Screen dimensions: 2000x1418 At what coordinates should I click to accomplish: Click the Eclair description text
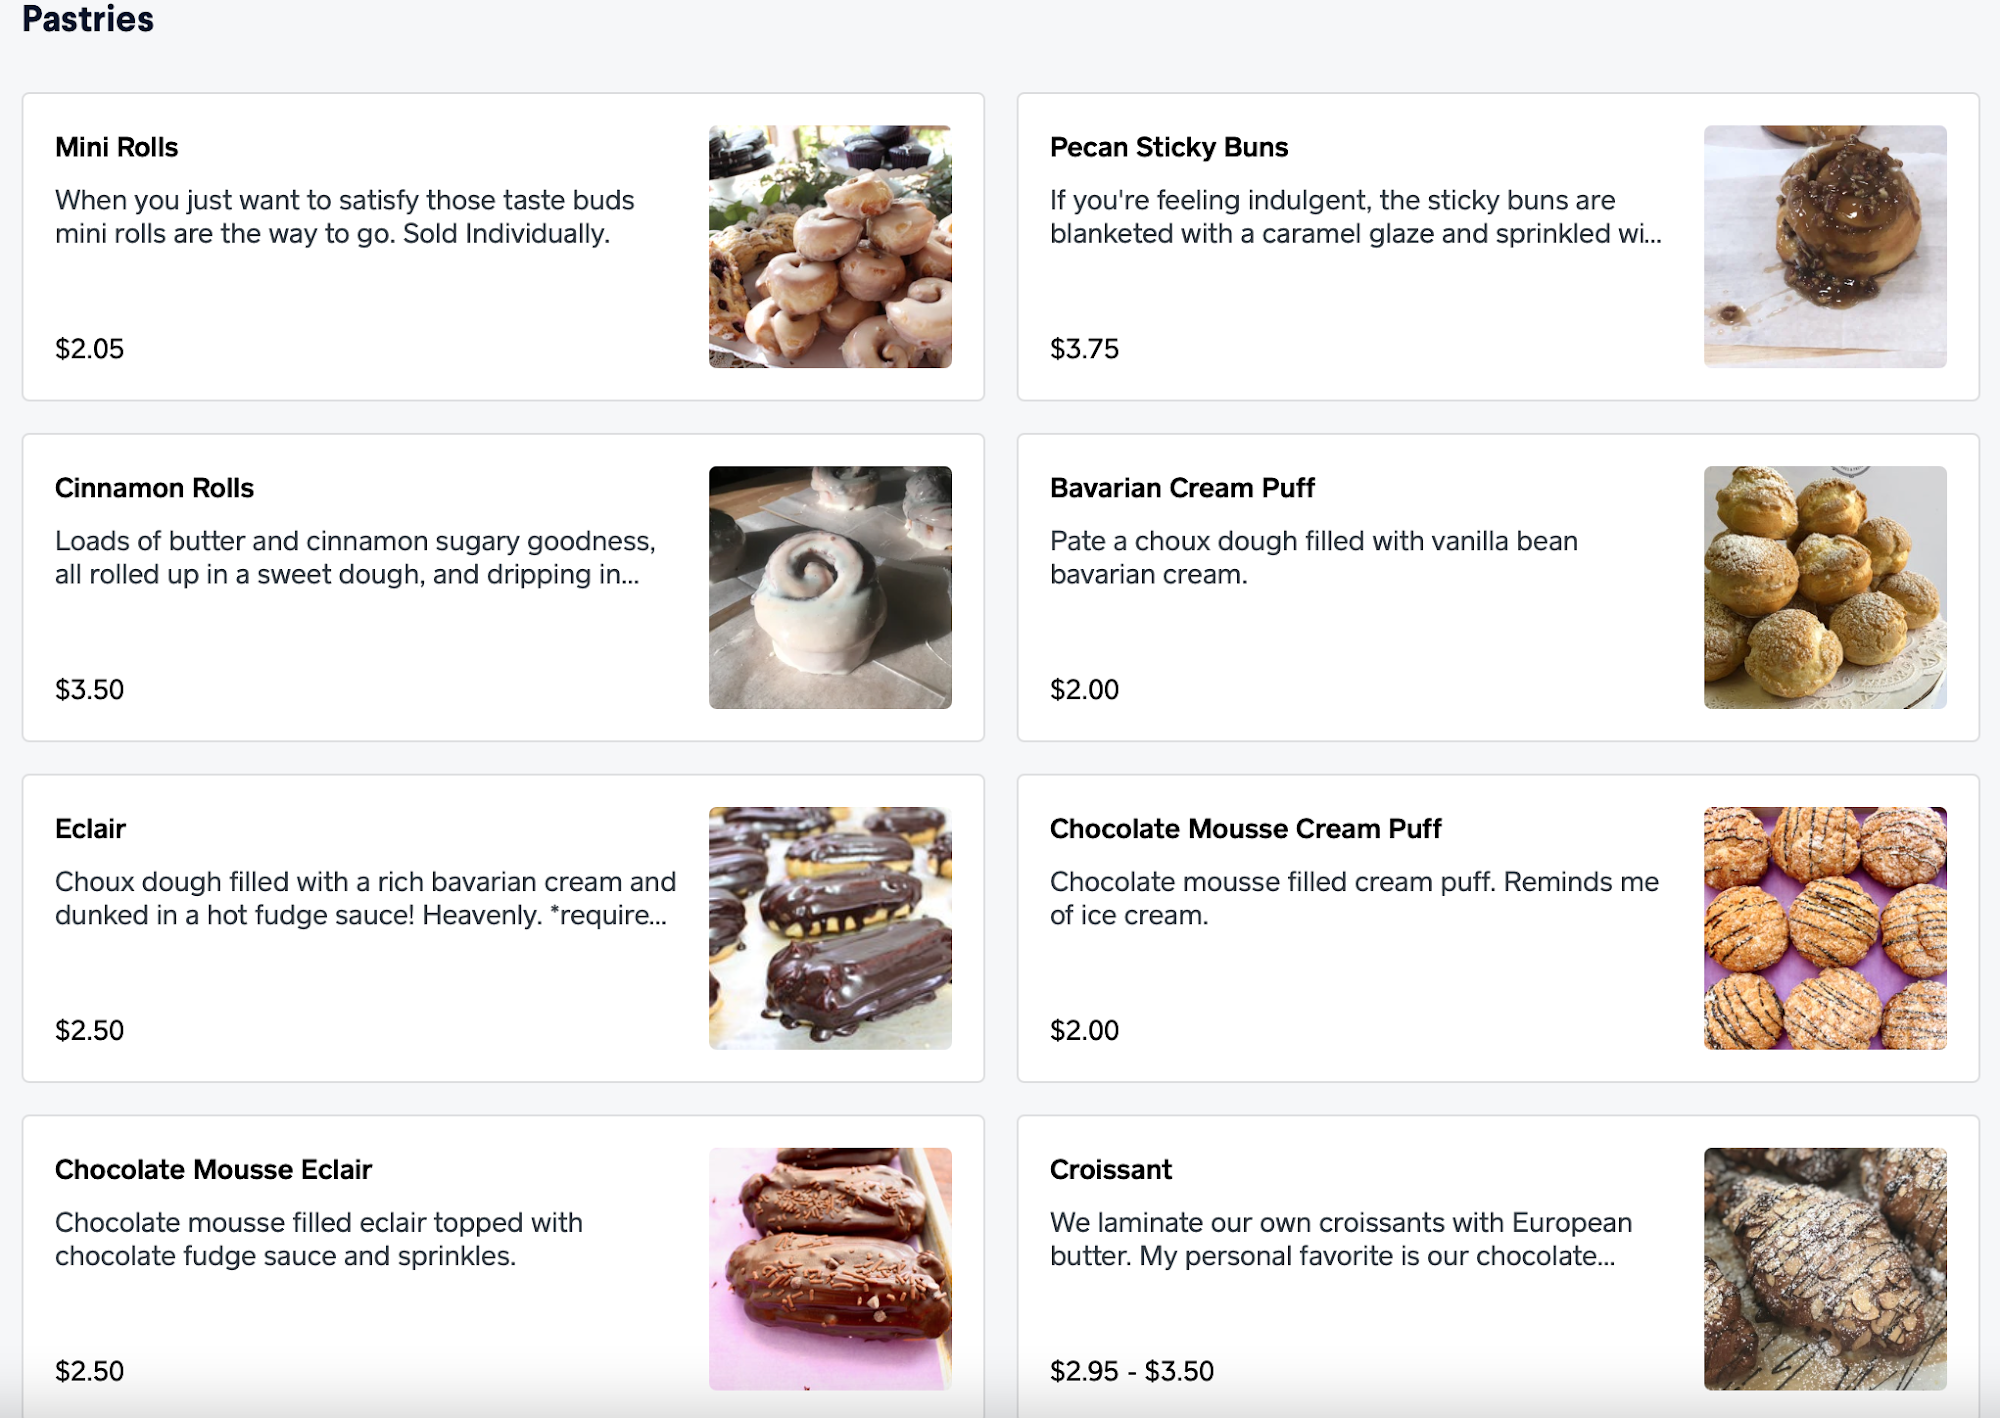tap(365, 898)
